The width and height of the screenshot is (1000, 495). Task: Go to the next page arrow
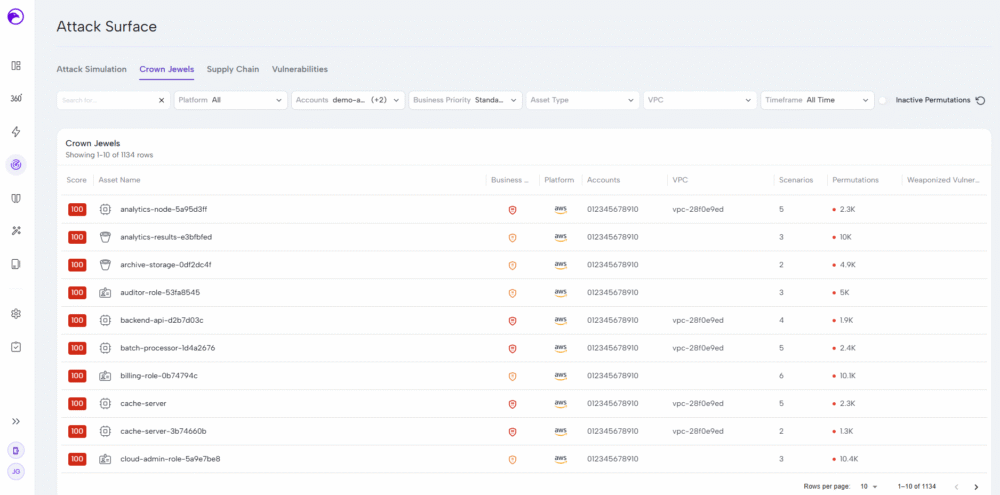coord(975,486)
